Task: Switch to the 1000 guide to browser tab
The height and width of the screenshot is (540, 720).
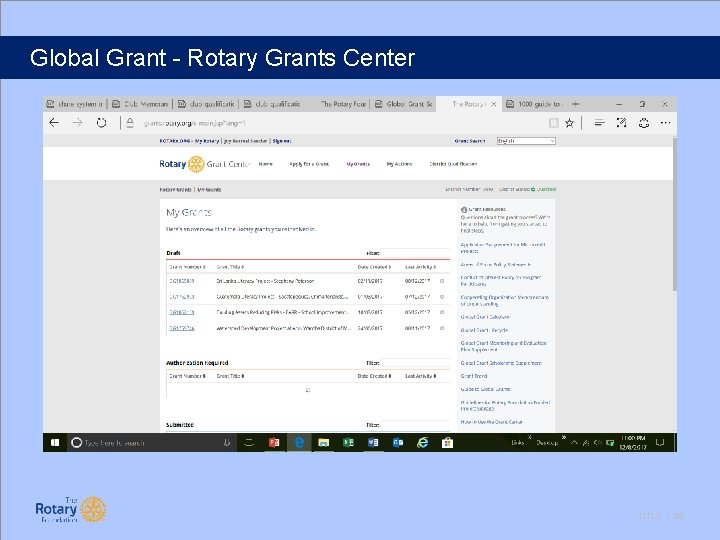Action: 534,104
